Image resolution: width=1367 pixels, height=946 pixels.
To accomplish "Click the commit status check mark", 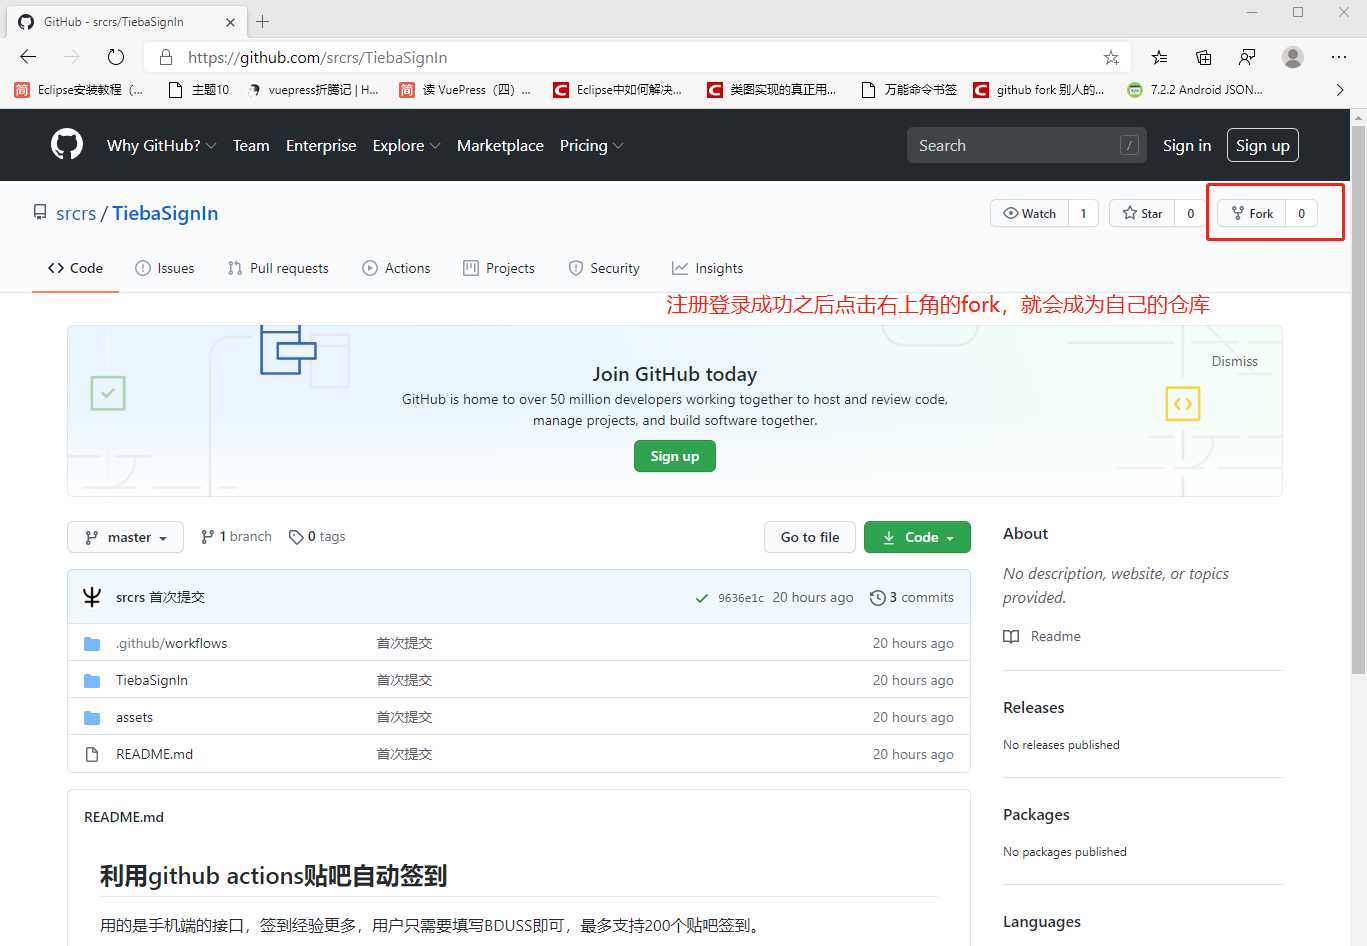I will tap(702, 598).
